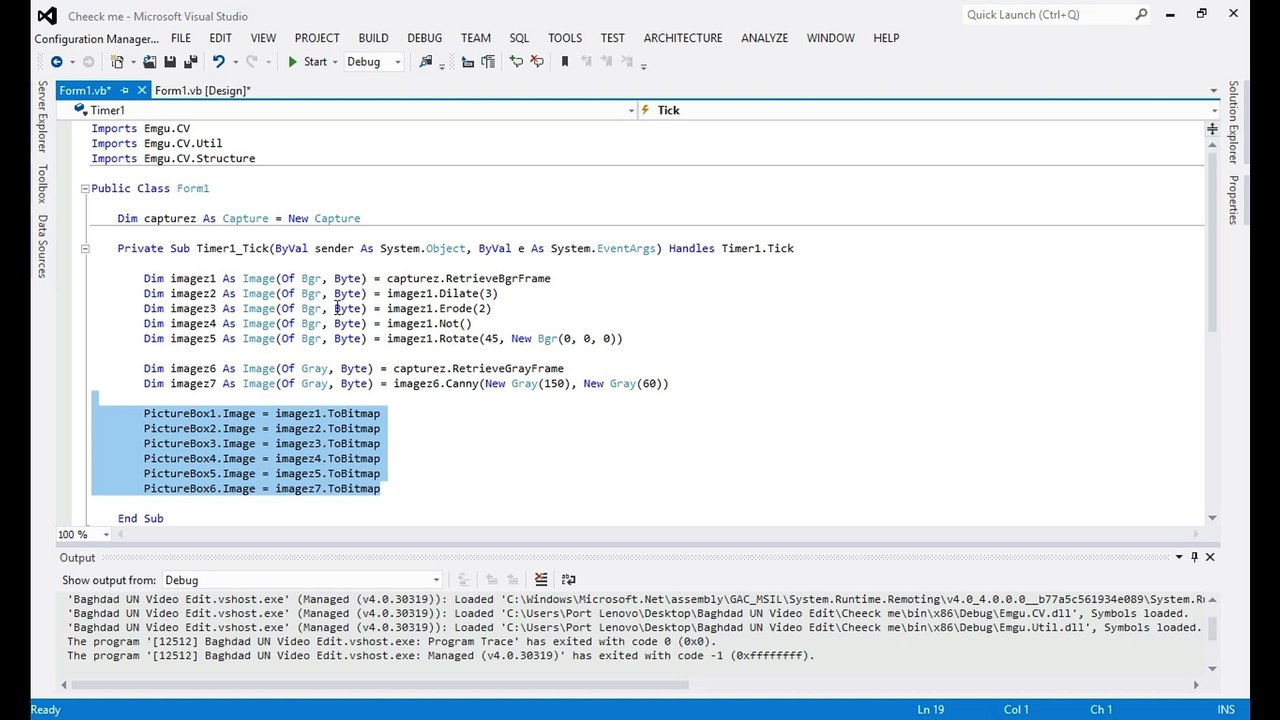The width and height of the screenshot is (1280, 720).
Task: Open the Properties side tab
Action: 1234,200
